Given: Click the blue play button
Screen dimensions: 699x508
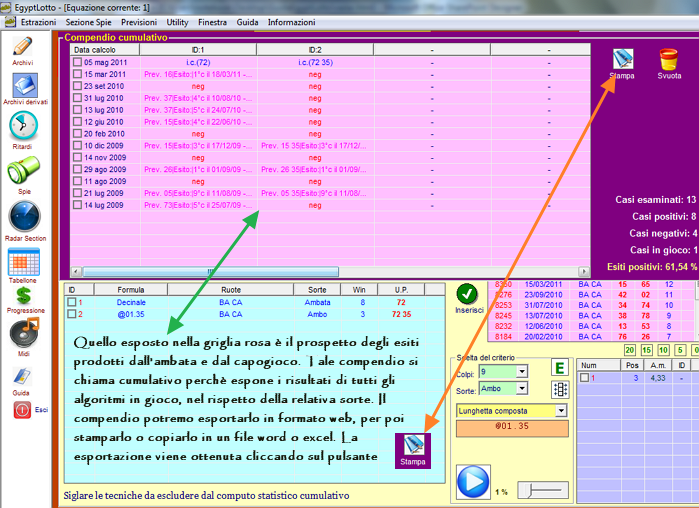Looking at the screenshot, I should (x=473, y=482).
